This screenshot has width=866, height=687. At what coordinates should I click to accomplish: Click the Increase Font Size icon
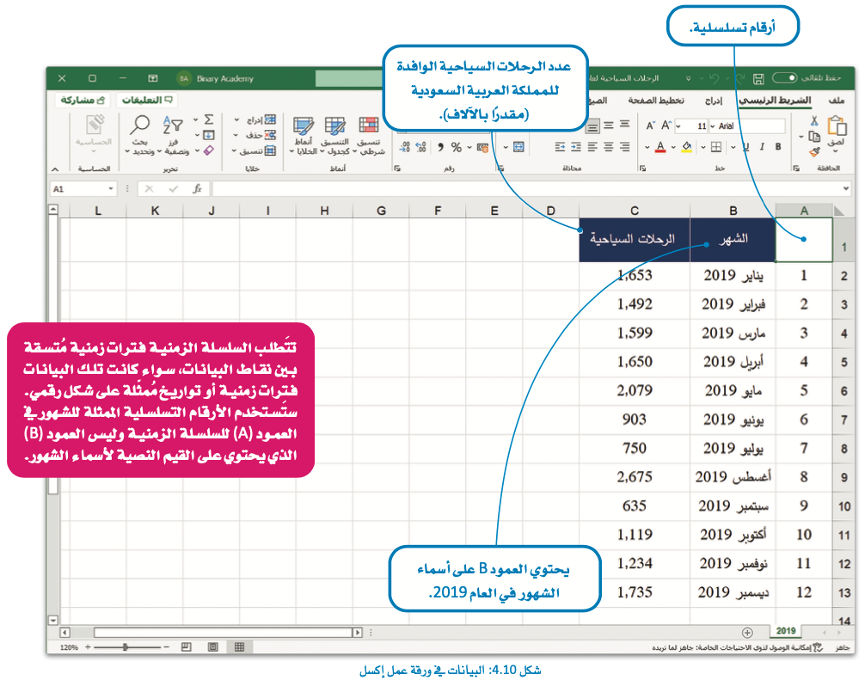tap(666, 125)
